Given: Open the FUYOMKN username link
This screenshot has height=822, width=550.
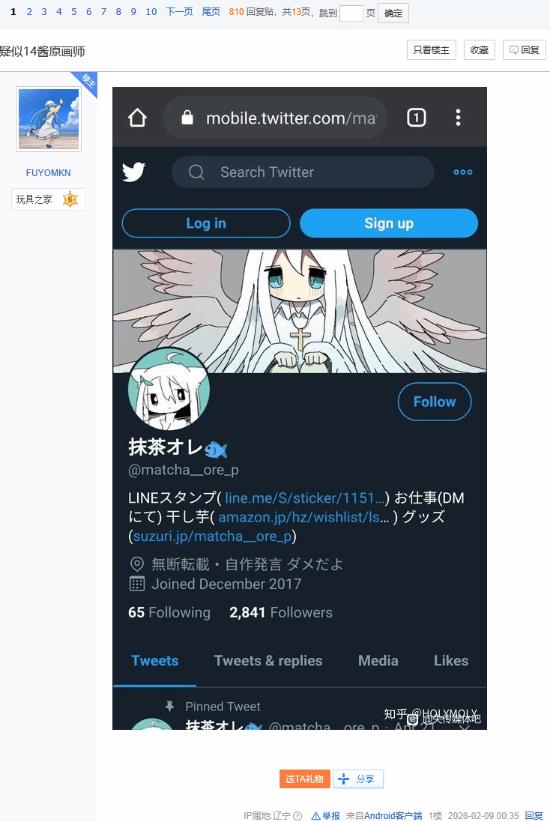Looking at the screenshot, I should (x=48, y=172).
